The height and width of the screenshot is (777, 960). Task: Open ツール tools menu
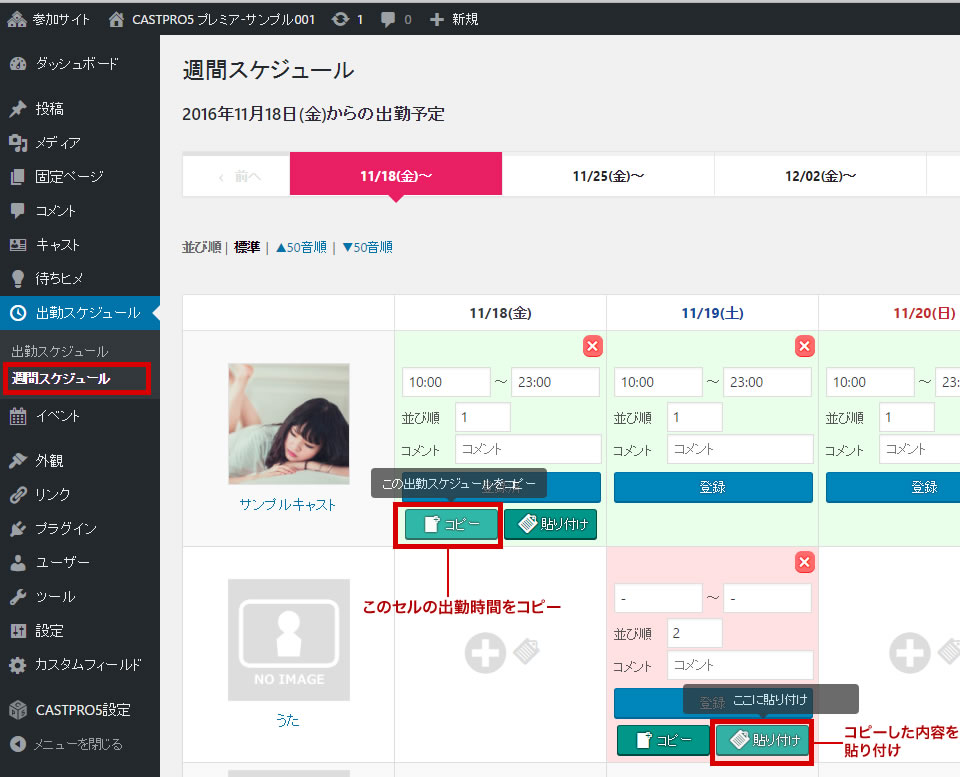pyautogui.click(x=80, y=596)
